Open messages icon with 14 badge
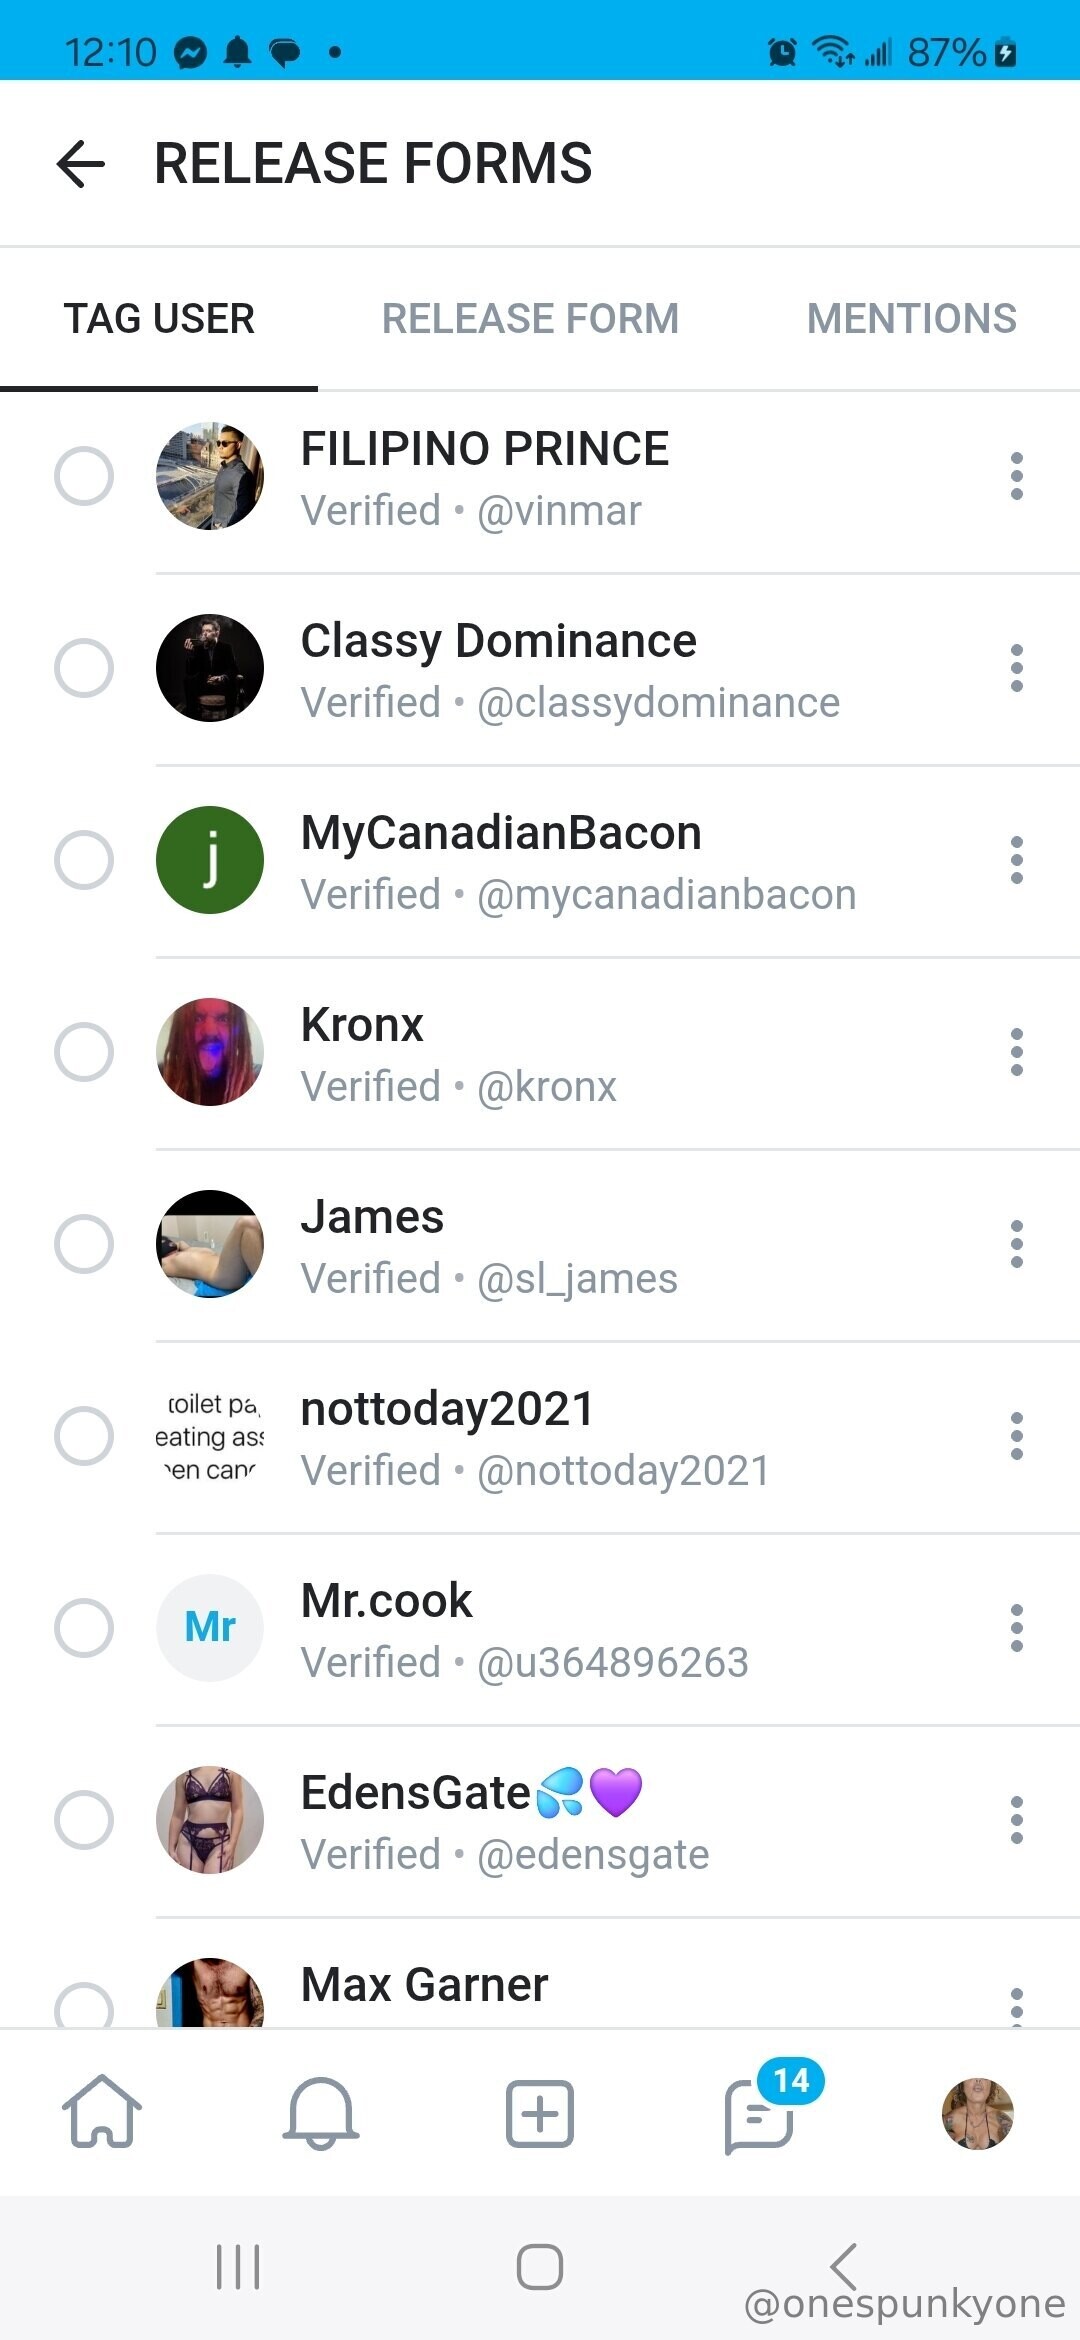 [x=760, y=2114]
